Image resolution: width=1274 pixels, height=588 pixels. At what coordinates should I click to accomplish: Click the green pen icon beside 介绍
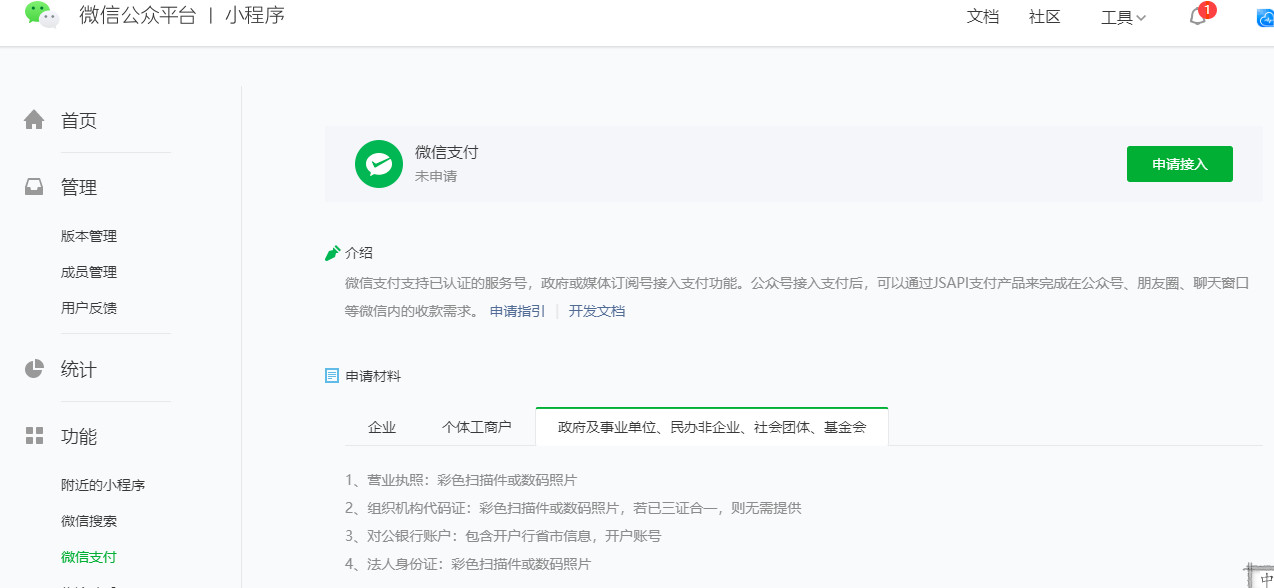(x=333, y=253)
